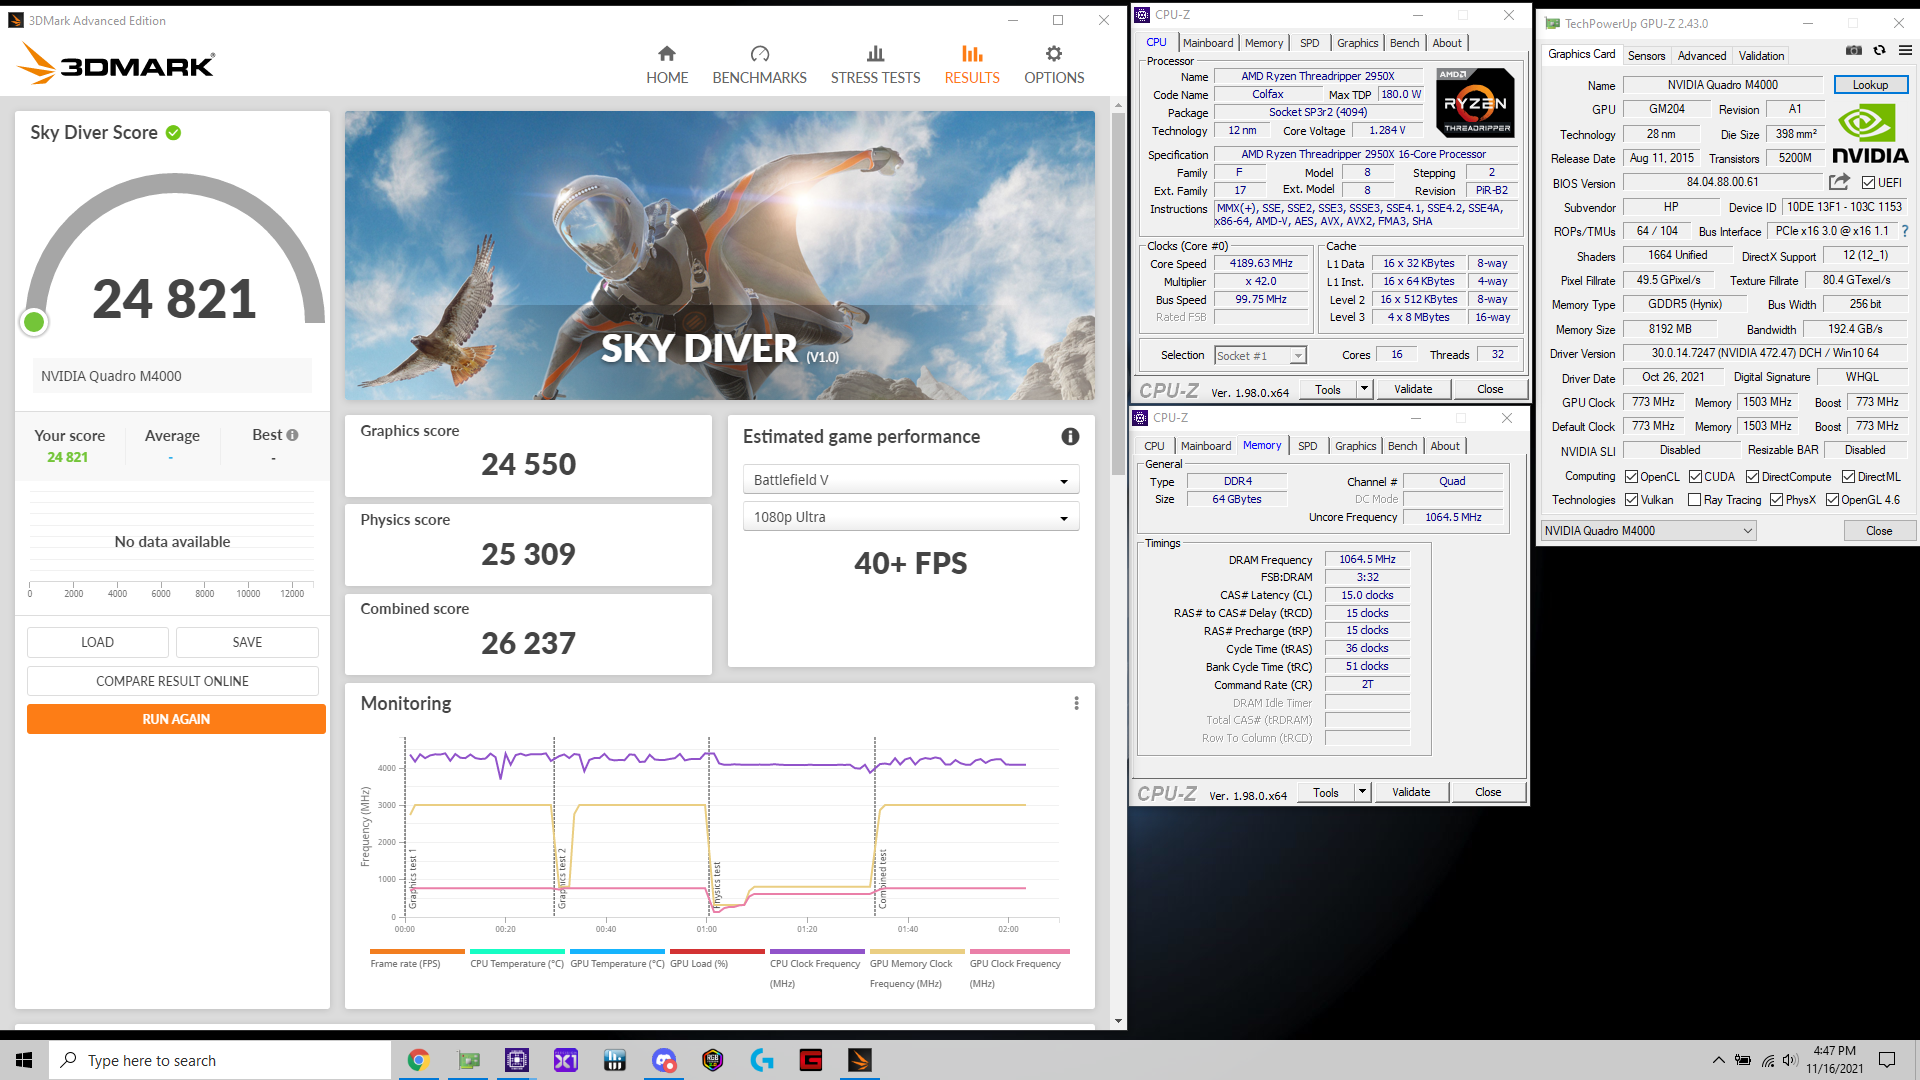
Task: Open the 1080p Ultra resolution dropdown
Action: [911, 517]
